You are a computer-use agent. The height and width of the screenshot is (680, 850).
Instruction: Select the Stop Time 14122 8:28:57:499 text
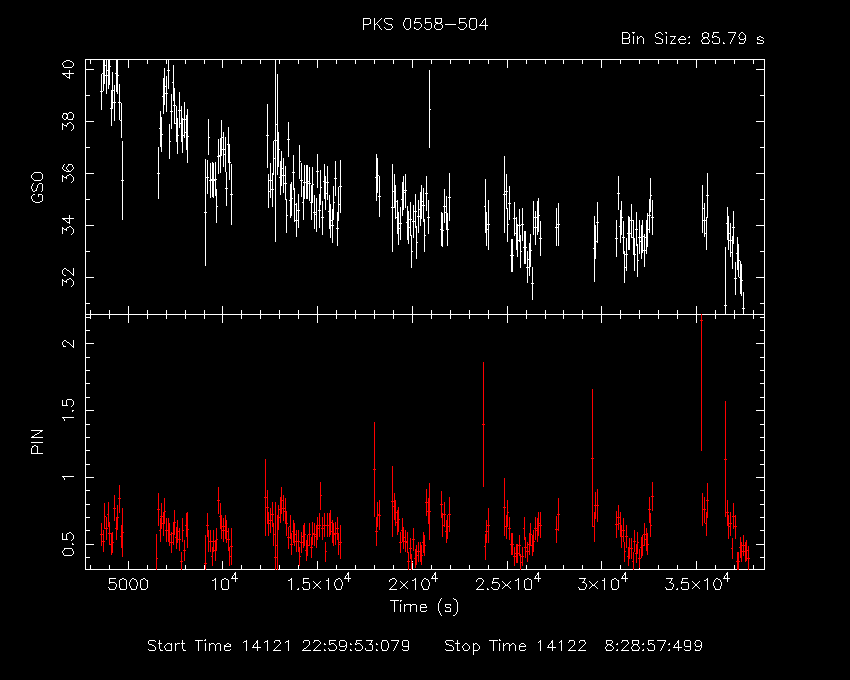pos(574,646)
